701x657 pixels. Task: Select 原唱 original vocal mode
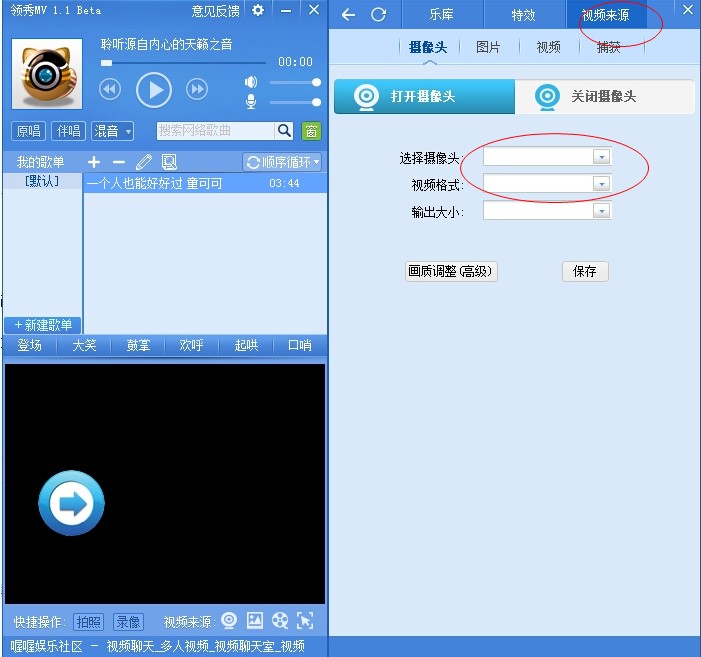(x=28, y=131)
